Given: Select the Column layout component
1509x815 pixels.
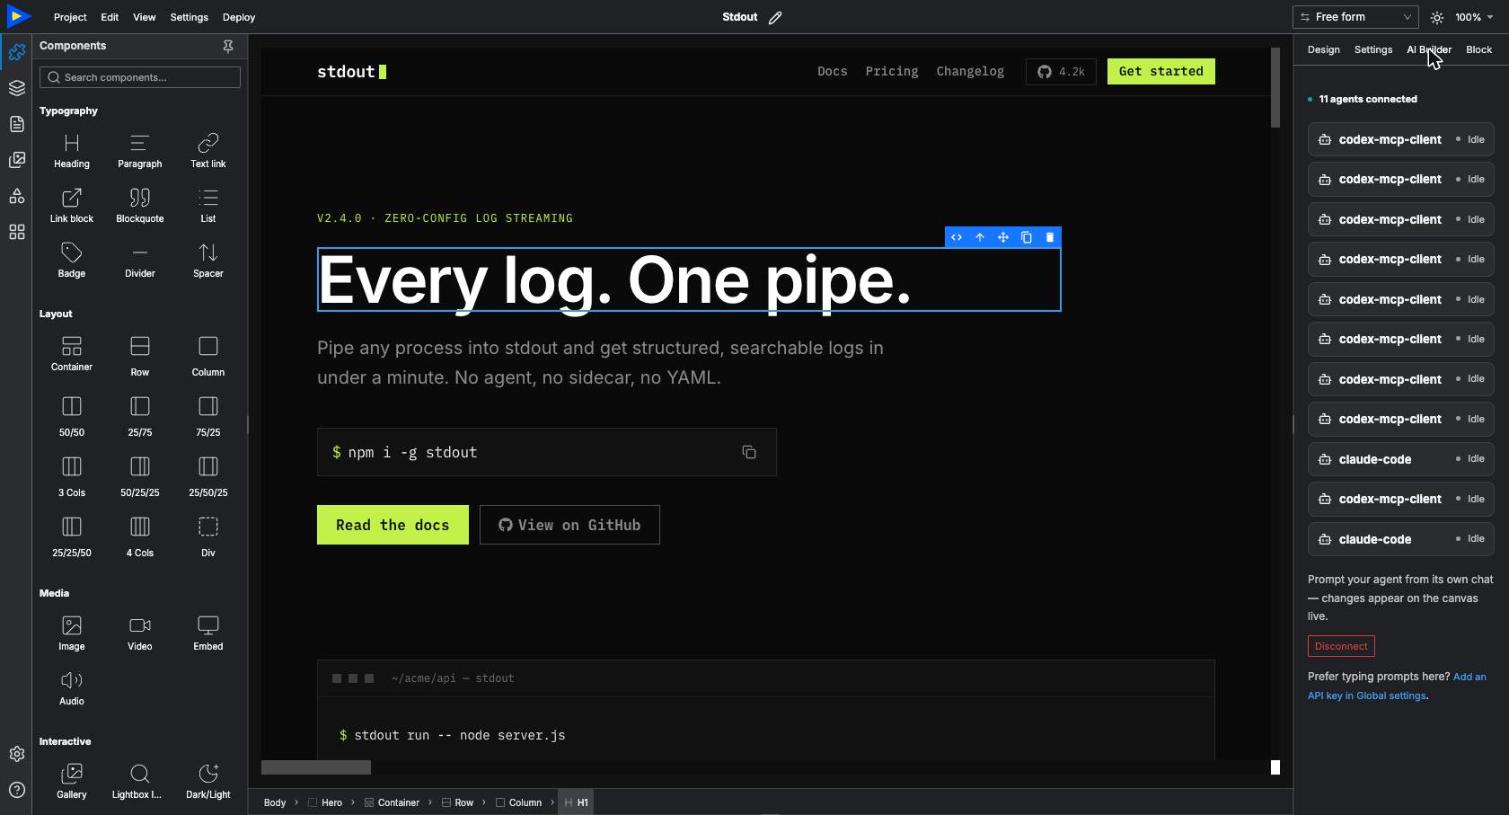Looking at the screenshot, I should 208,355.
